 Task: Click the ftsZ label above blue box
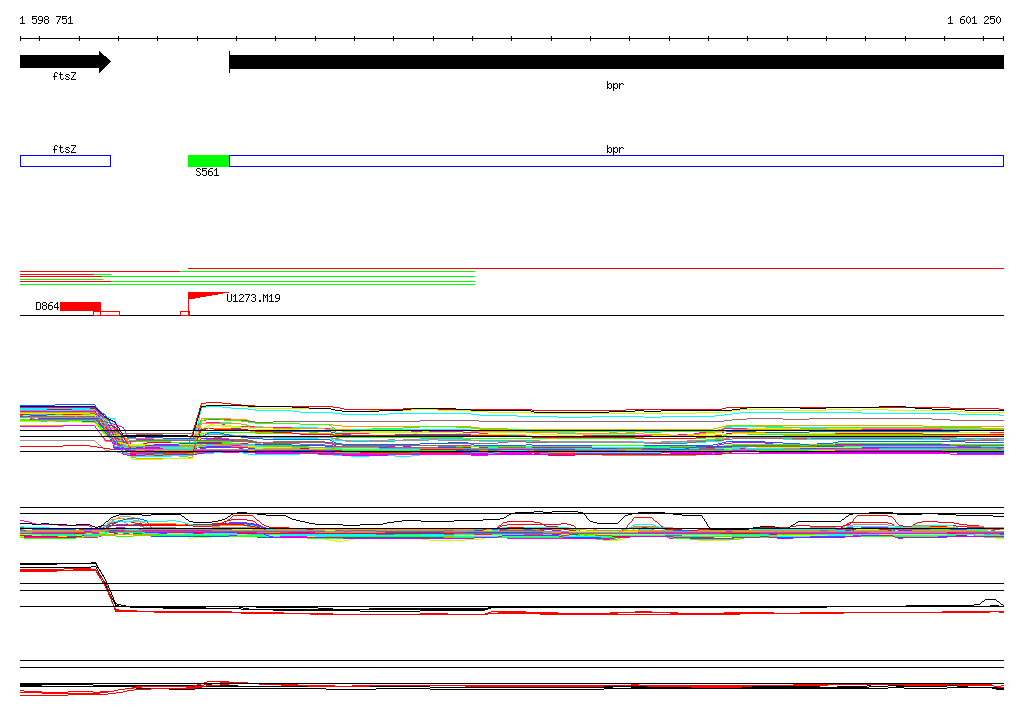pyautogui.click(x=65, y=150)
